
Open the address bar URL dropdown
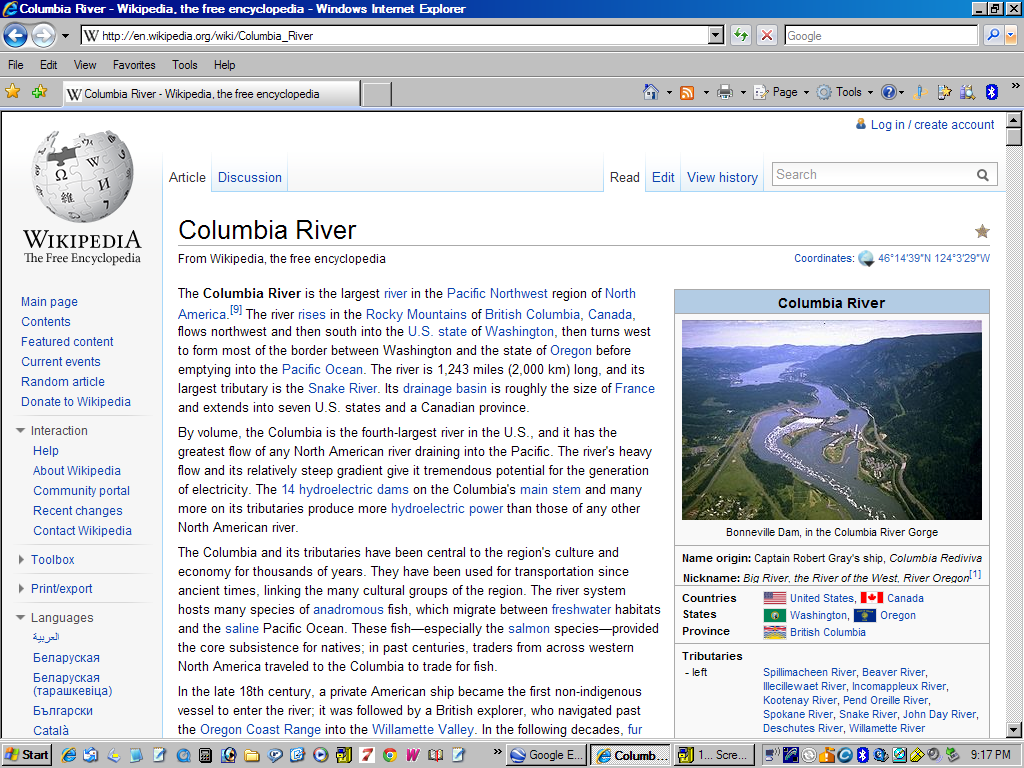coord(716,35)
